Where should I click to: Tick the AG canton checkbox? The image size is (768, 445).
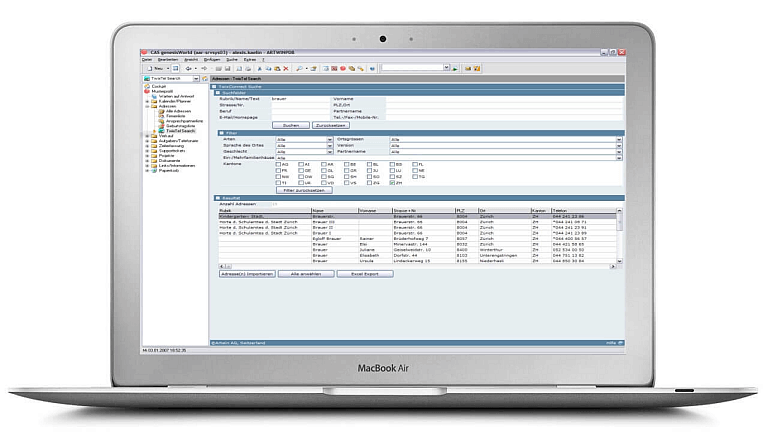point(278,164)
